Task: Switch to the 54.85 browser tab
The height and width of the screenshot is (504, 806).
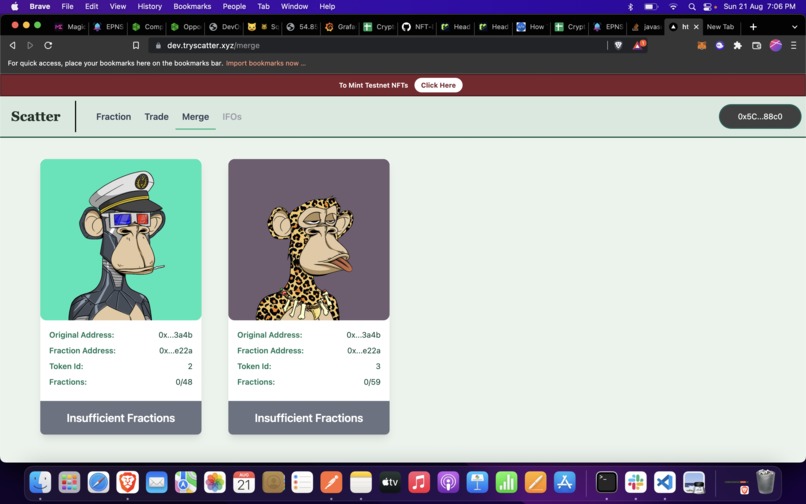Action: pos(302,27)
